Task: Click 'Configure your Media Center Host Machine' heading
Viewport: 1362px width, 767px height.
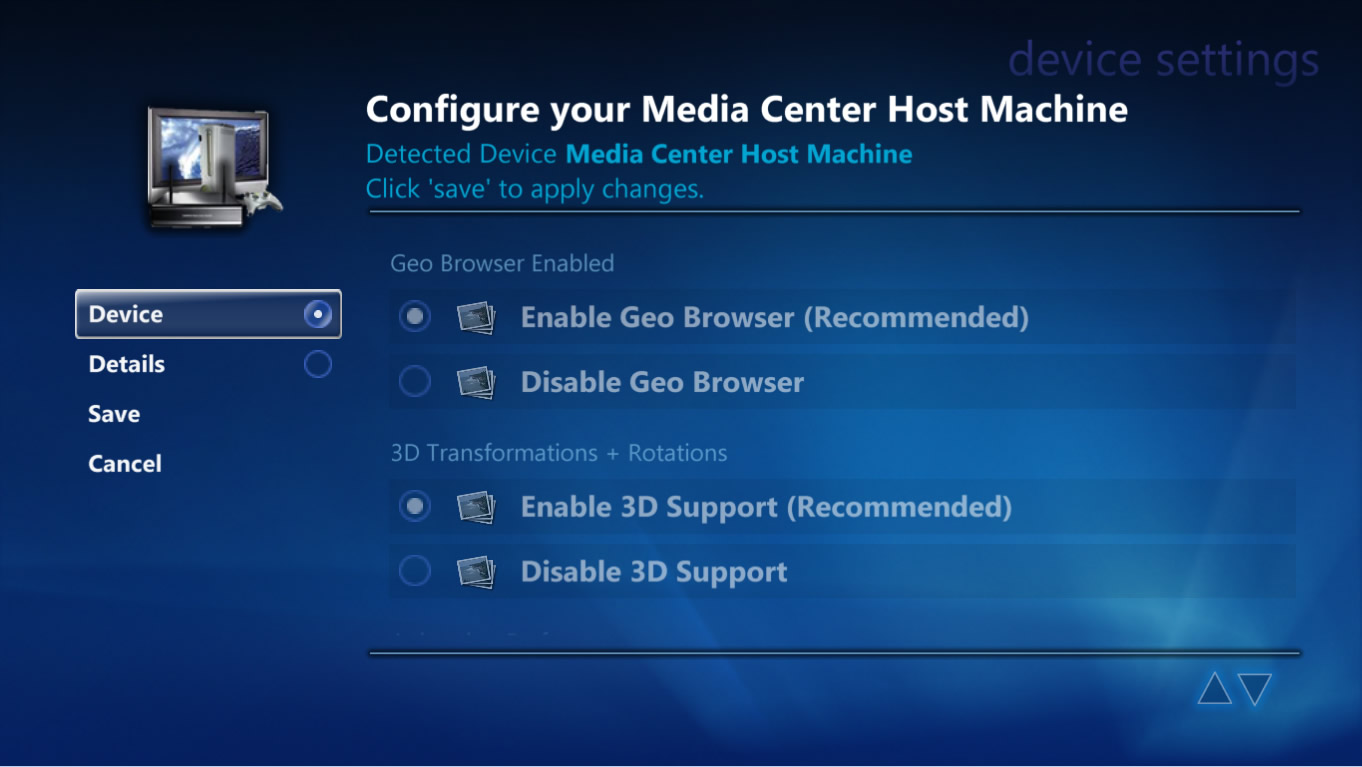Action: tap(747, 109)
